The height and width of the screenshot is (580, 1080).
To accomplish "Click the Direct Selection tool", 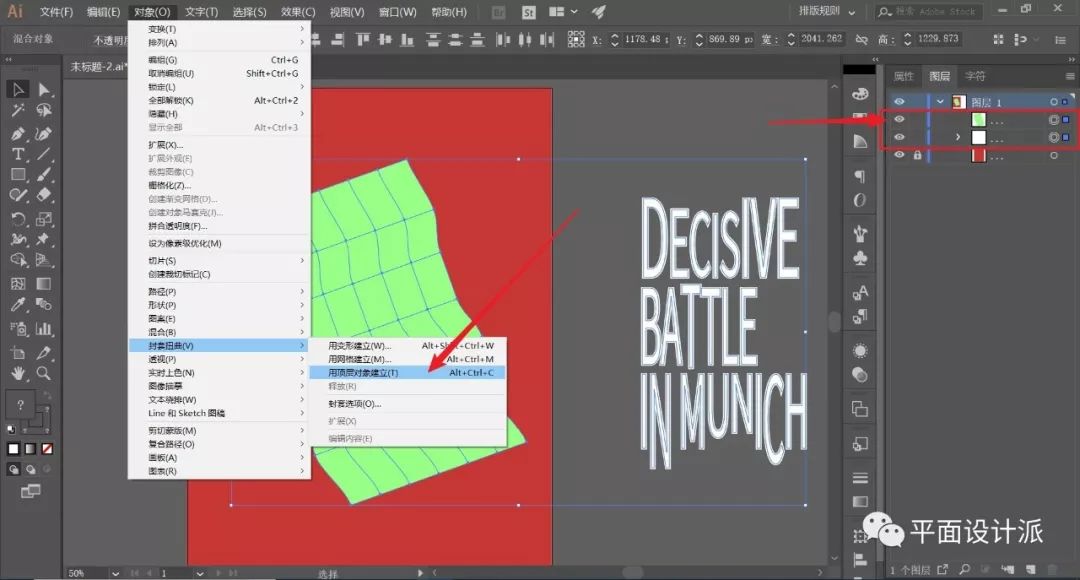I will coord(44,90).
